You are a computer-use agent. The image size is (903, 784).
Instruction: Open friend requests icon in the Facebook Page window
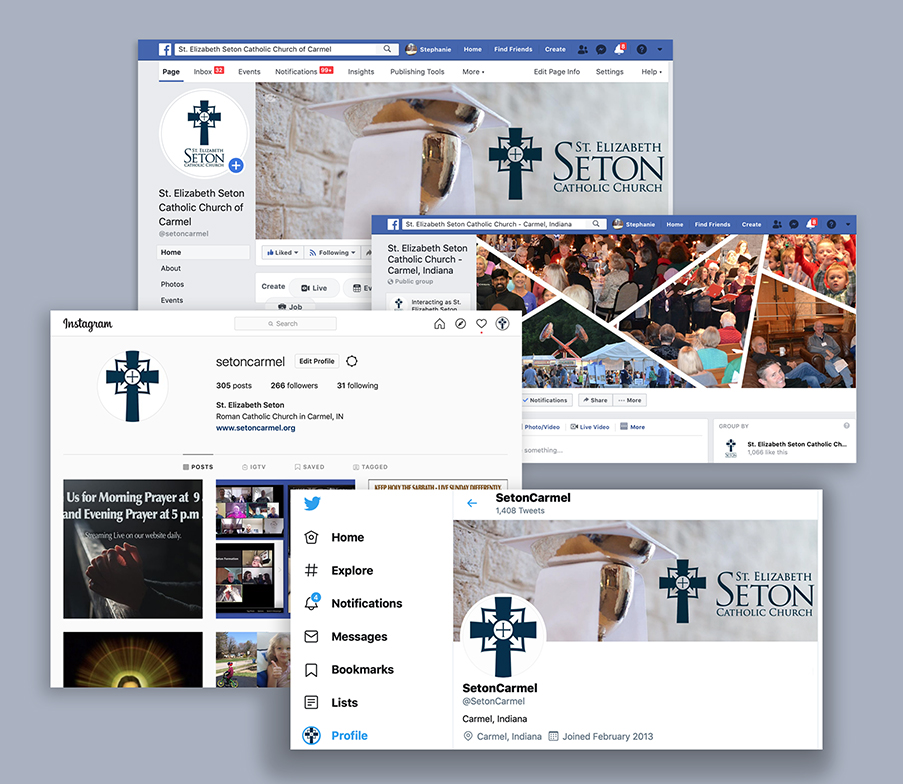pyautogui.click(x=583, y=50)
